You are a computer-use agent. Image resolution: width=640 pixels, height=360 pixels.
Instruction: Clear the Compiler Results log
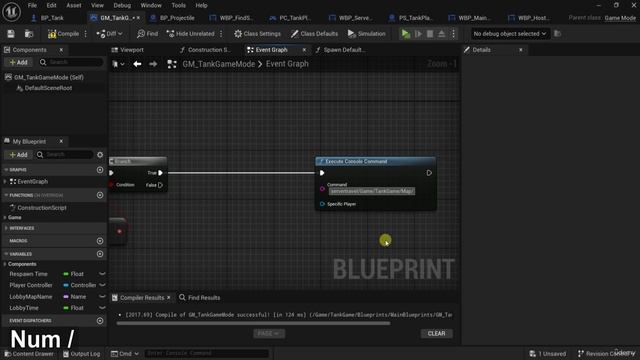(436, 334)
